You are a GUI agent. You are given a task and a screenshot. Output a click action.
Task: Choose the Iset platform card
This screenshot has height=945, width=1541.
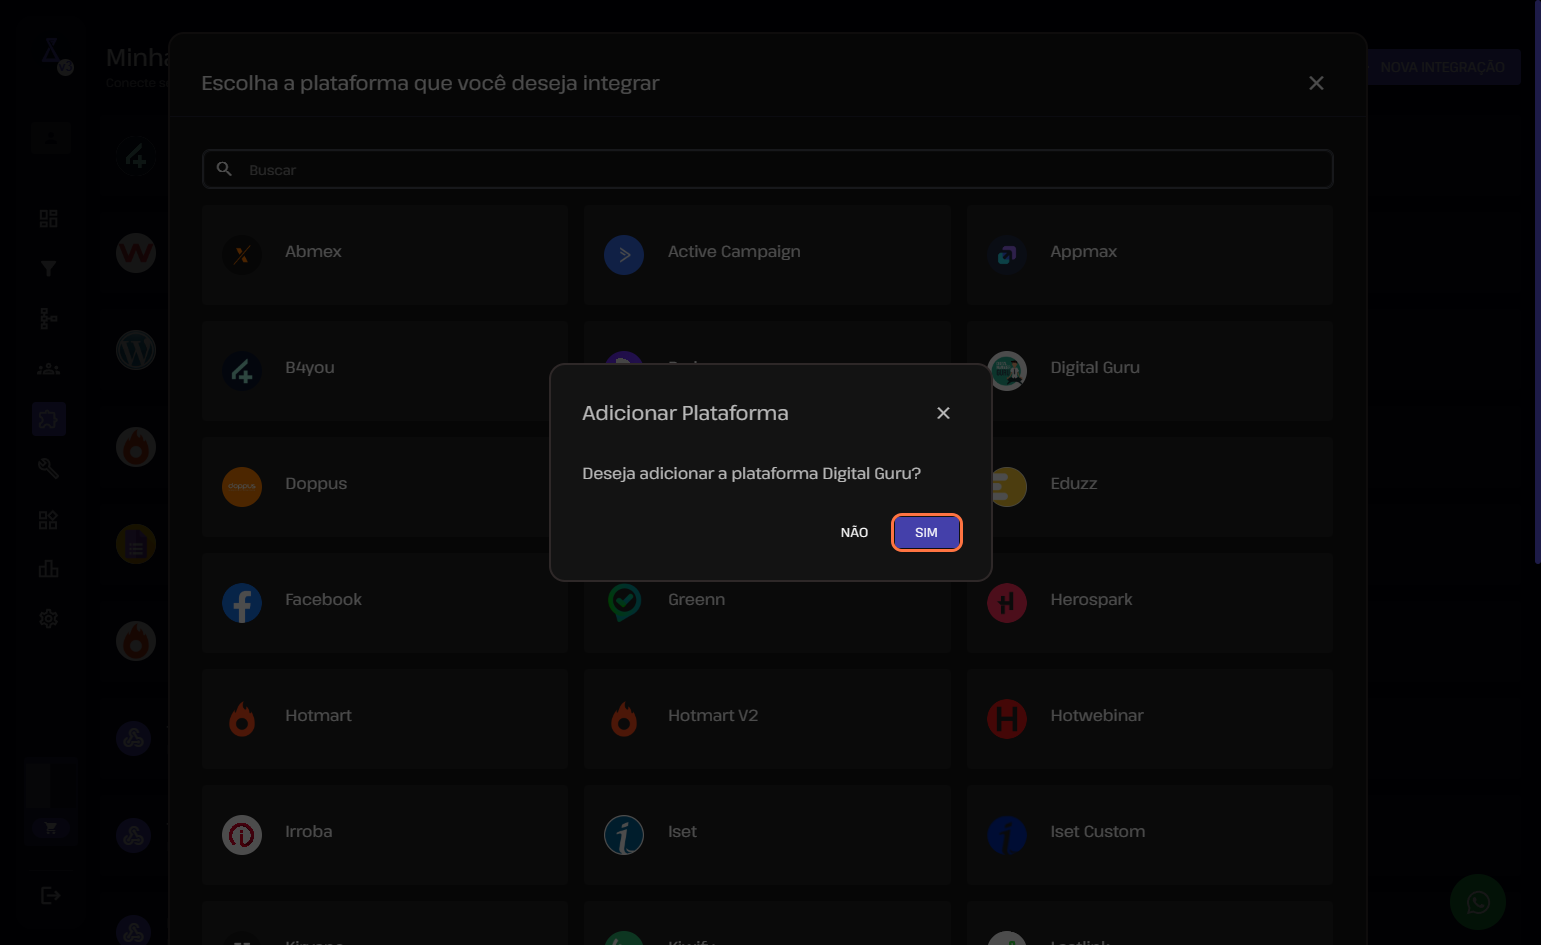coord(767,835)
